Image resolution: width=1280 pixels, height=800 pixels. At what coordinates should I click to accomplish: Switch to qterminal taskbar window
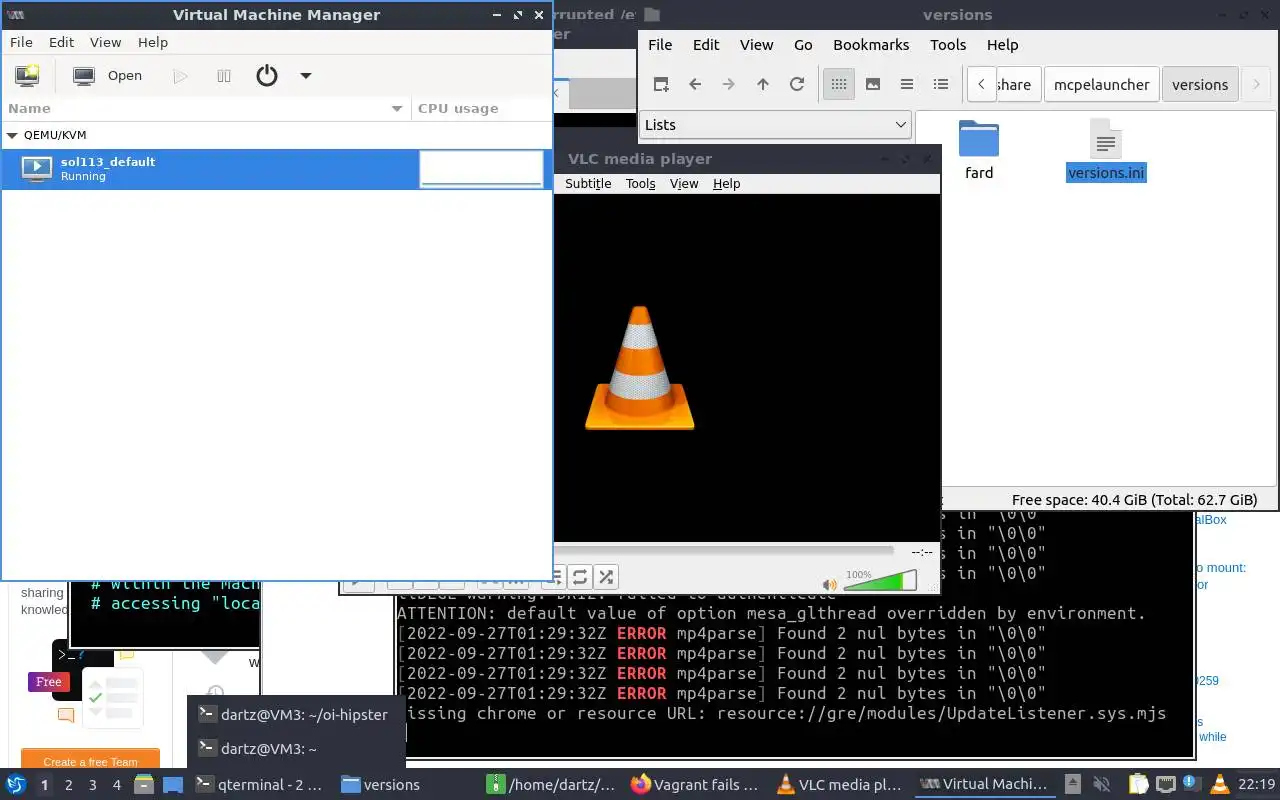(x=260, y=785)
